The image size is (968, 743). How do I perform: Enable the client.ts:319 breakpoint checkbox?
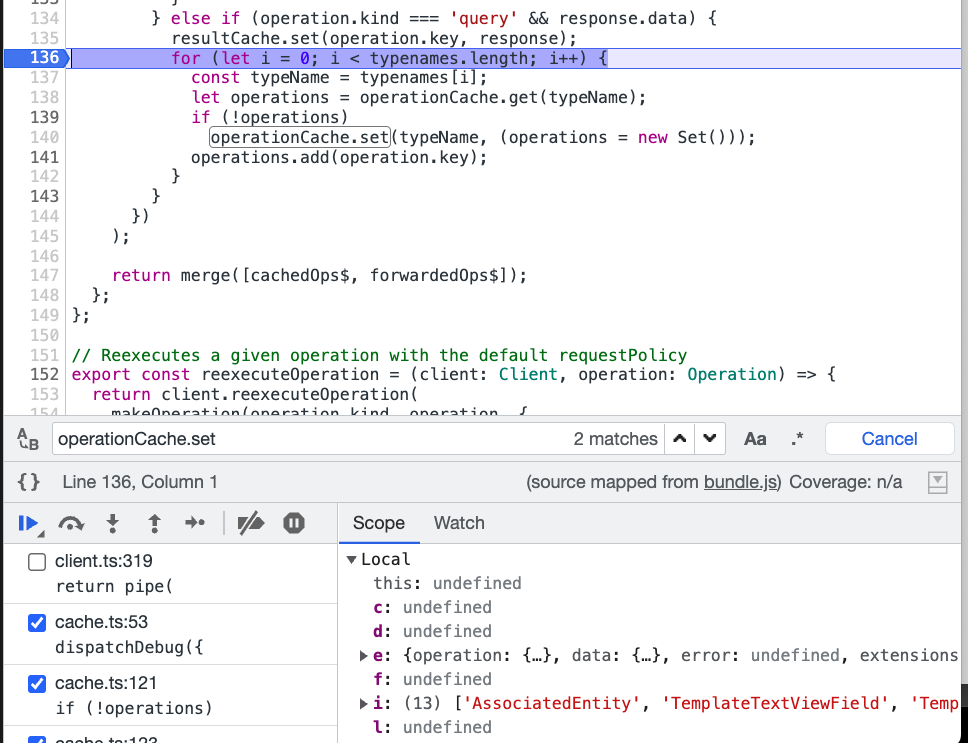36,561
